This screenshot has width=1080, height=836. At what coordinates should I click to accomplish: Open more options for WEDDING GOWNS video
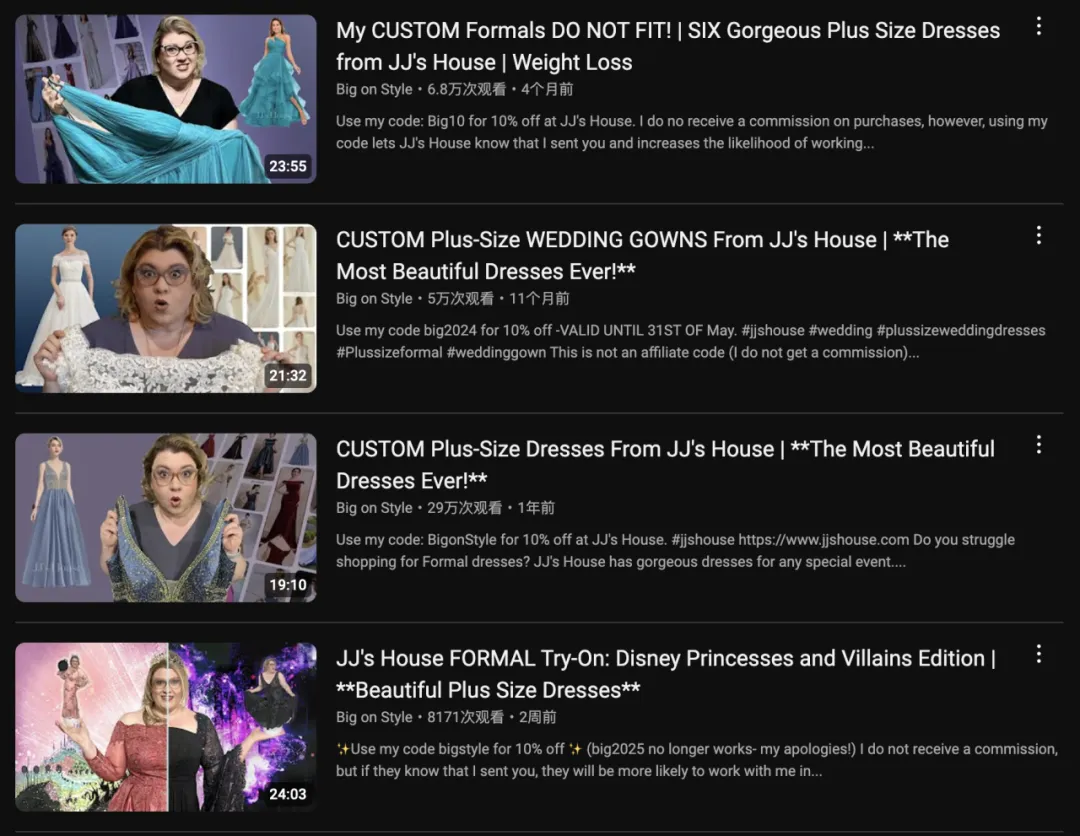tap(1039, 236)
